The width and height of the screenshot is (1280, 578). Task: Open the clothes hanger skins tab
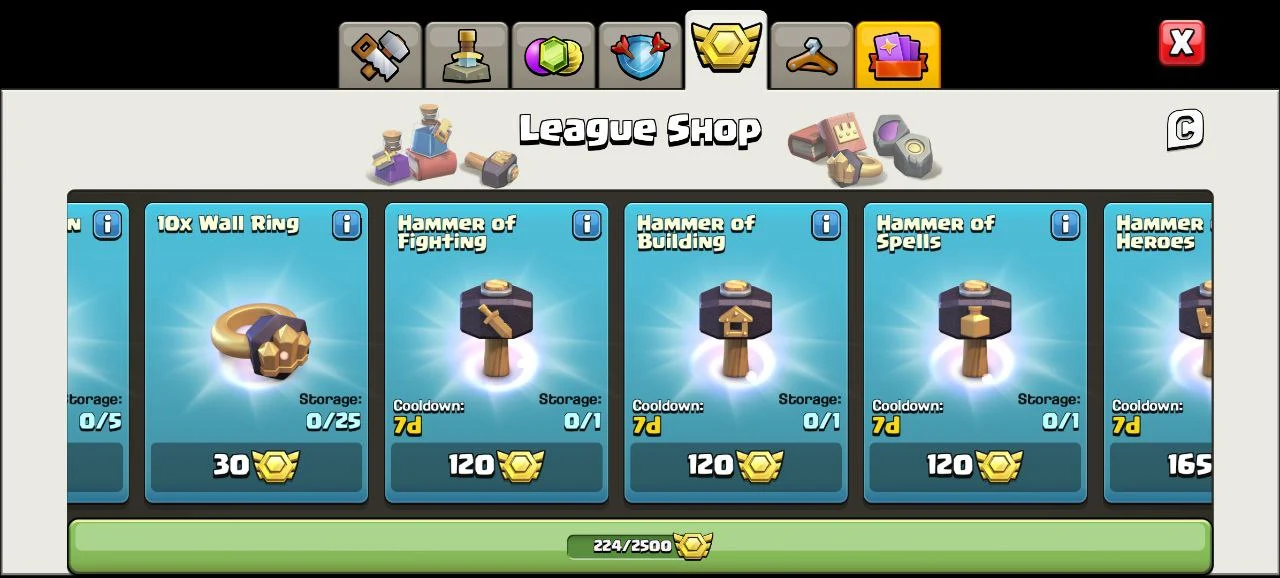point(812,56)
